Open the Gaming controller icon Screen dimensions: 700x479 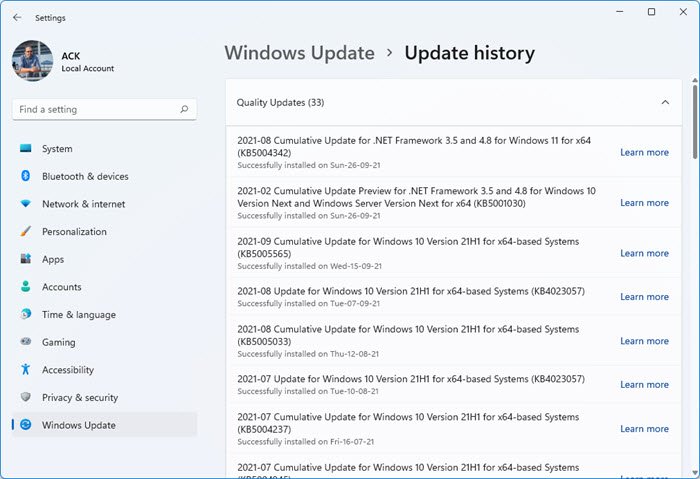[26, 342]
